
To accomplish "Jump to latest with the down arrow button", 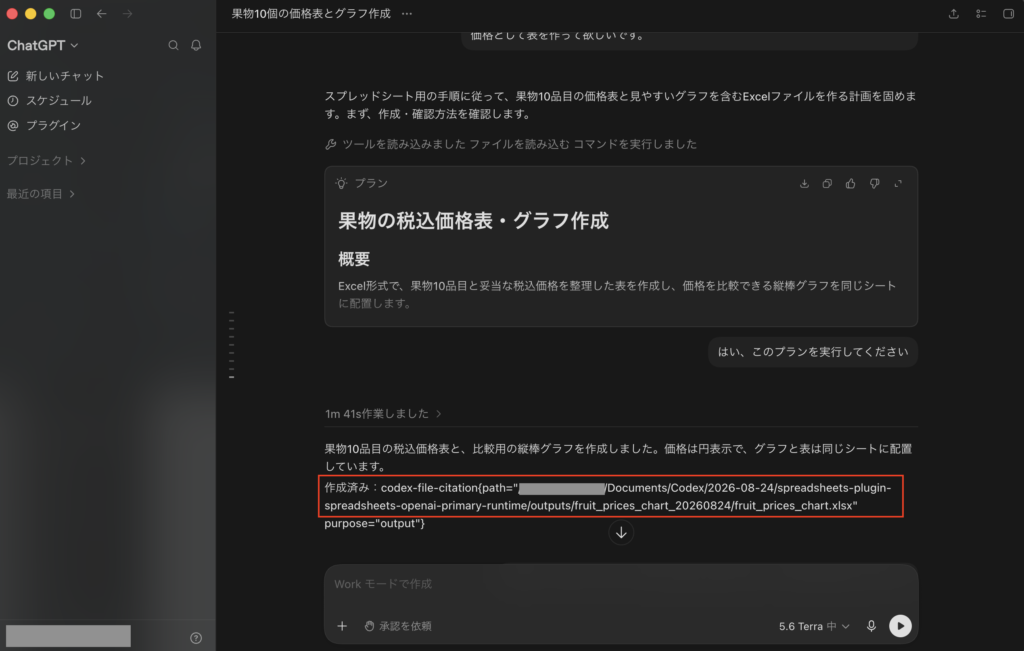I will point(621,533).
